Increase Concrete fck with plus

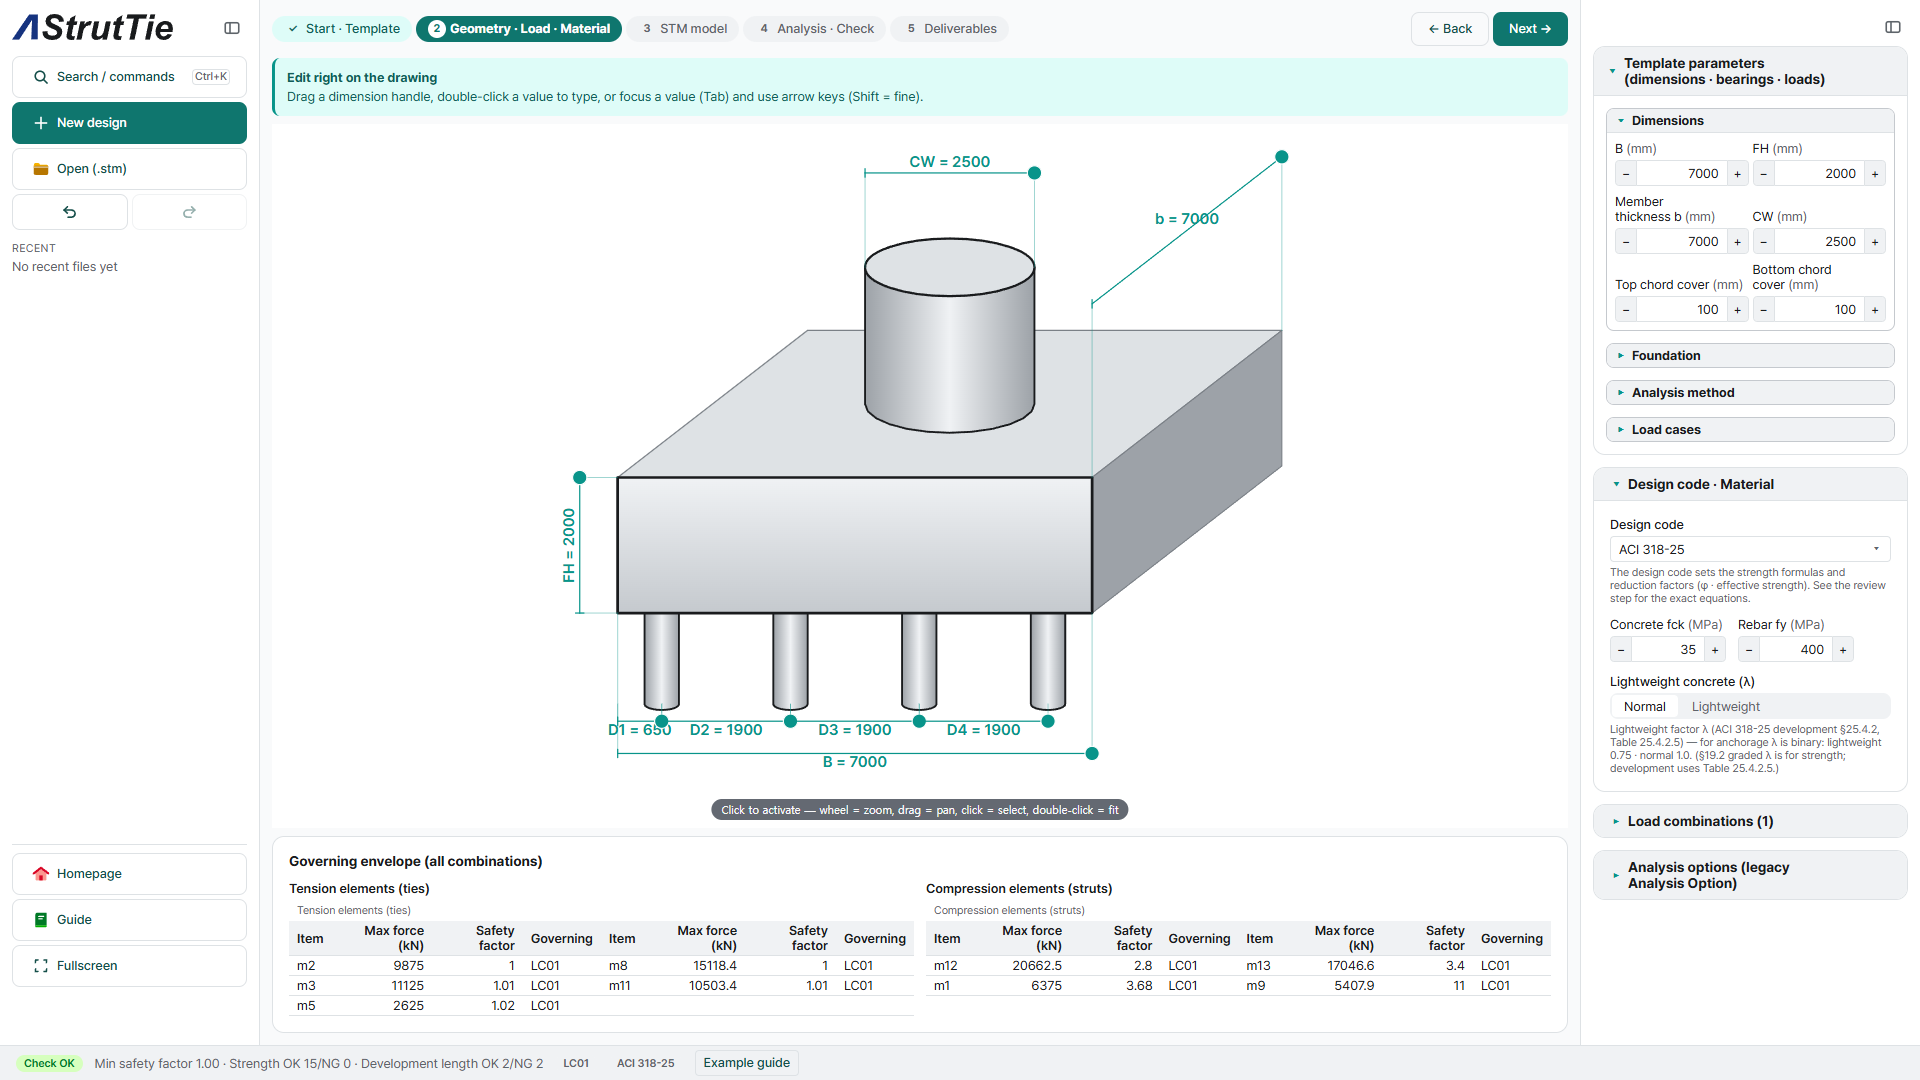point(1715,650)
